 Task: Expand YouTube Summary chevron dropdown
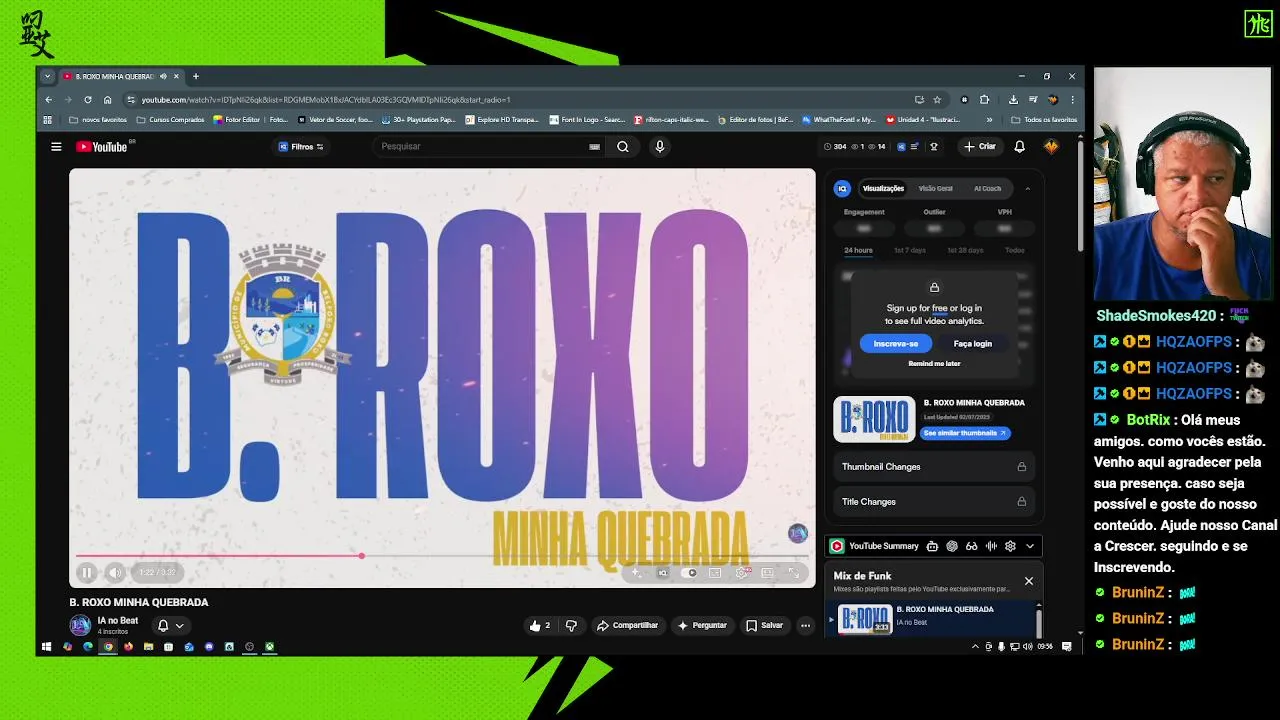pyautogui.click(x=1030, y=546)
